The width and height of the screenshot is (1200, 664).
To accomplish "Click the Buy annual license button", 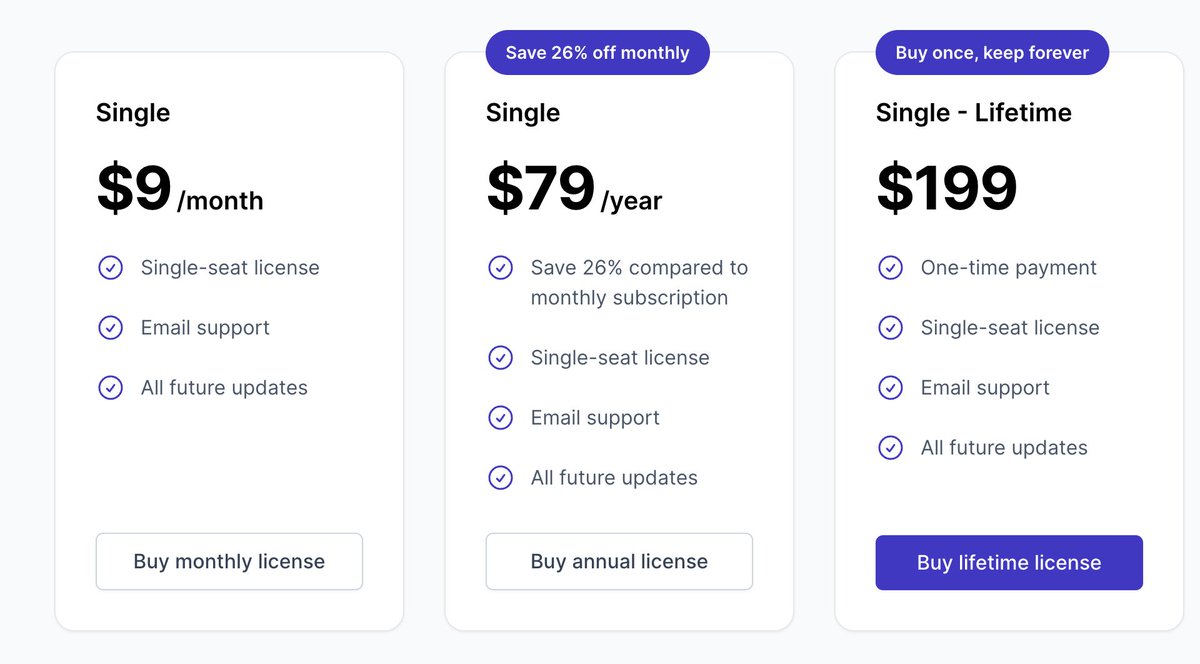I will click(x=619, y=562).
